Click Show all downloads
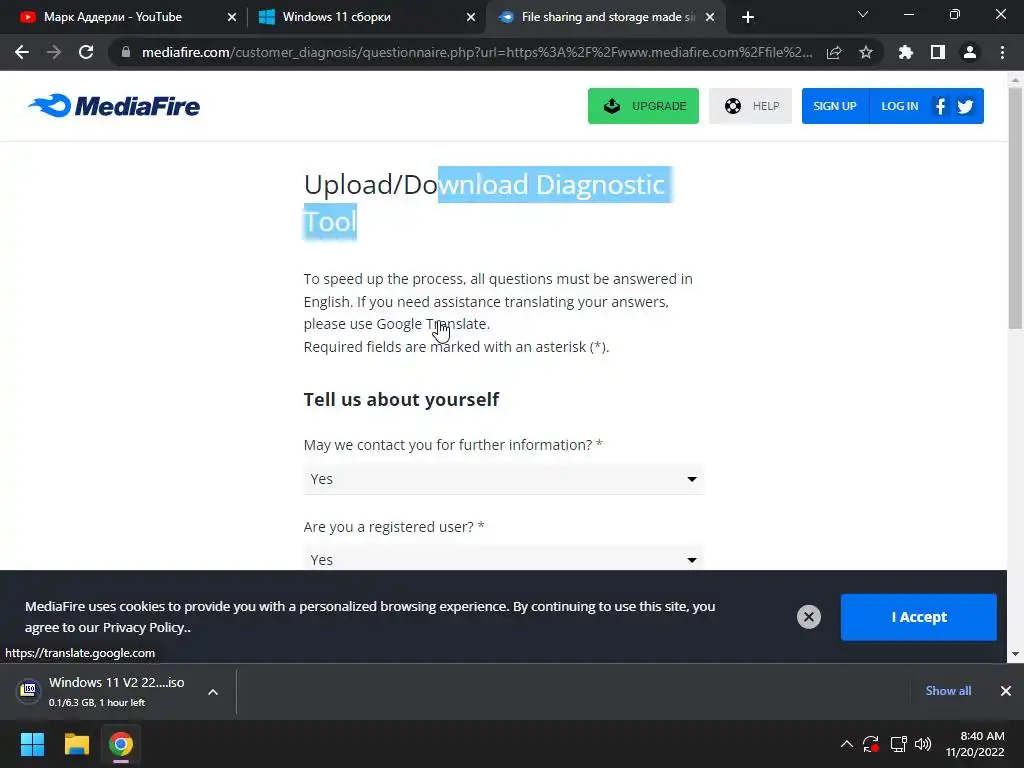The image size is (1024, 768). pos(948,691)
